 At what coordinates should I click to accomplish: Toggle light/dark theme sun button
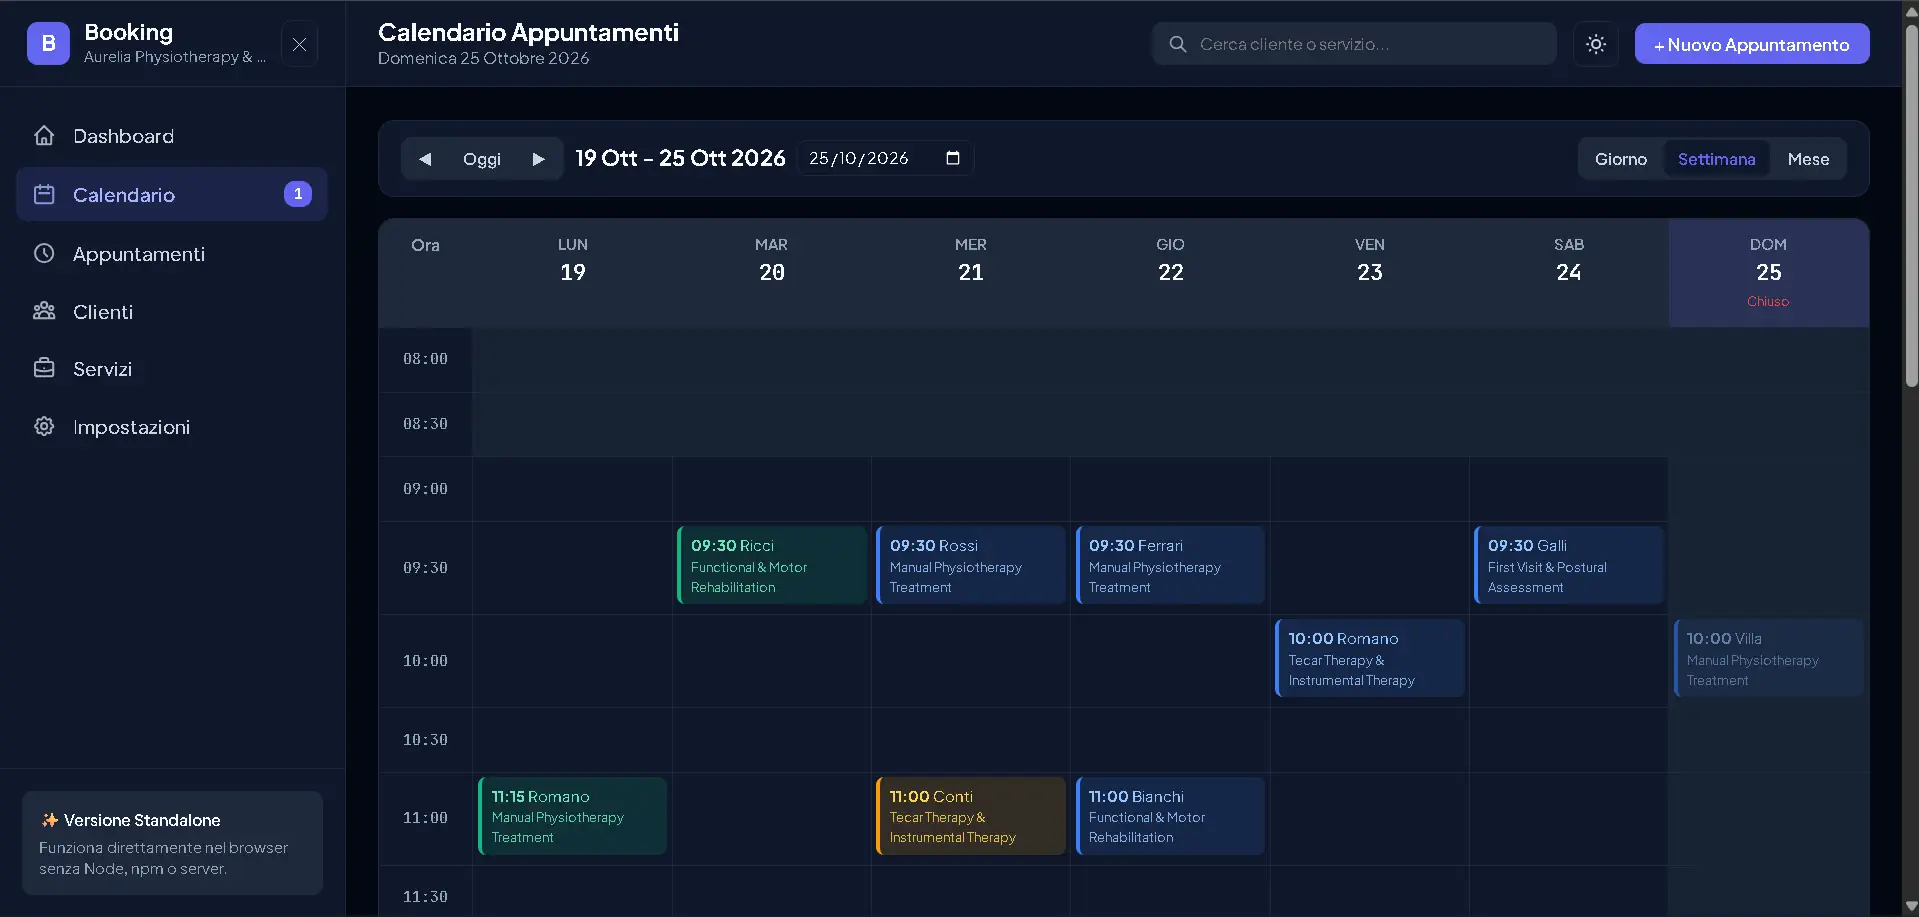coord(1596,44)
